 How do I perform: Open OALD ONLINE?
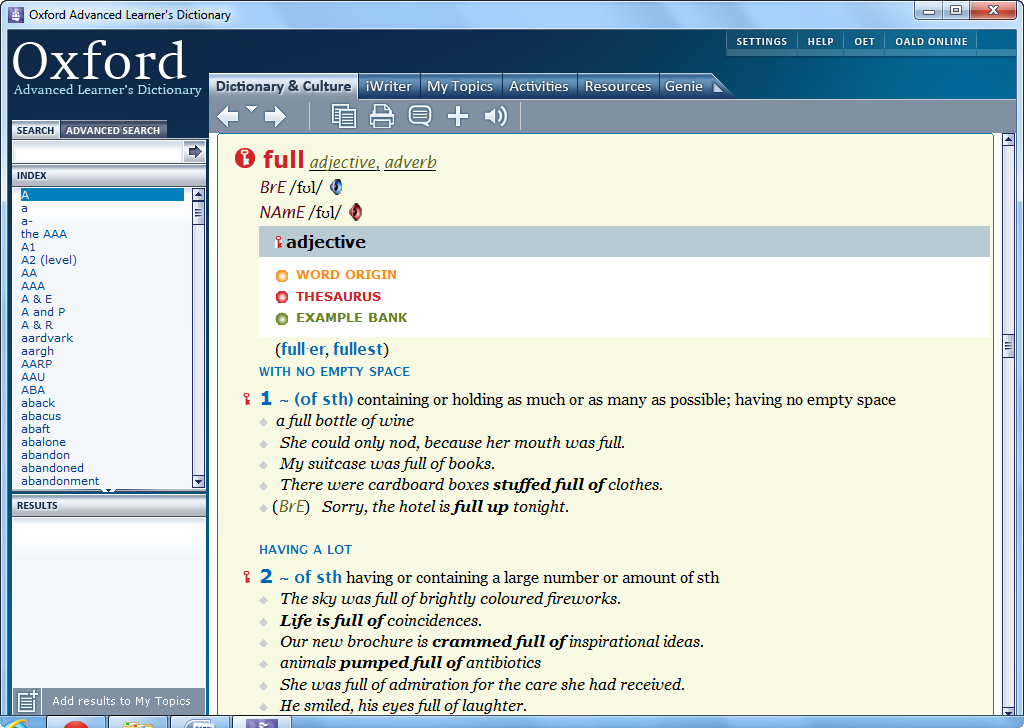931,41
